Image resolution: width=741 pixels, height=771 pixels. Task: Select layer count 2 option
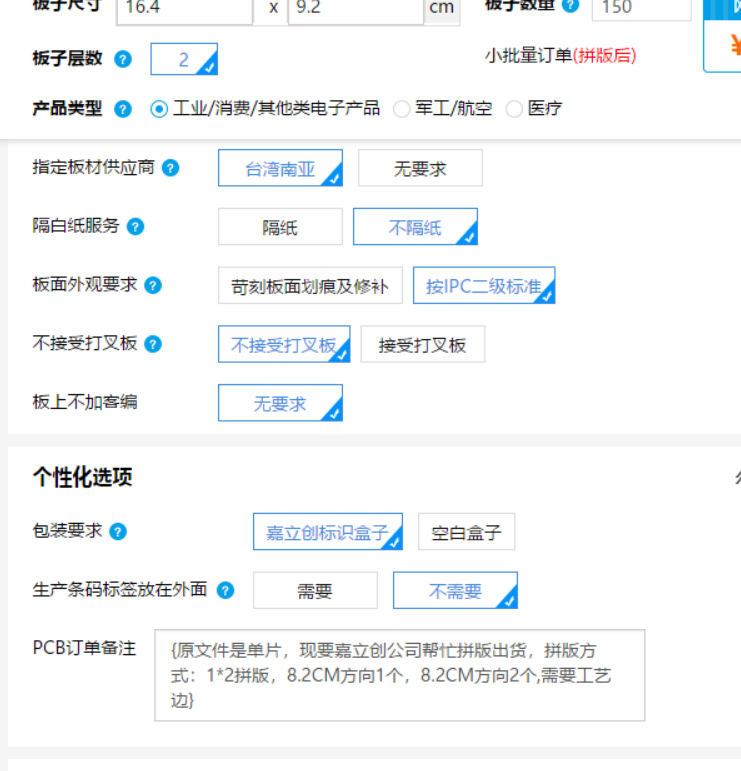(x=184, y=59)
